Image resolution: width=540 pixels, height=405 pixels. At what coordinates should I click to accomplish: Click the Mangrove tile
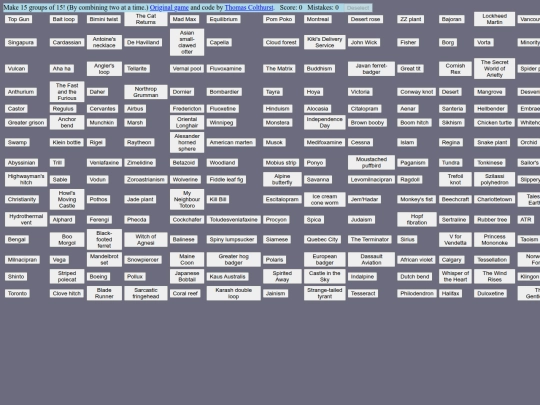[x=490, y=92]
